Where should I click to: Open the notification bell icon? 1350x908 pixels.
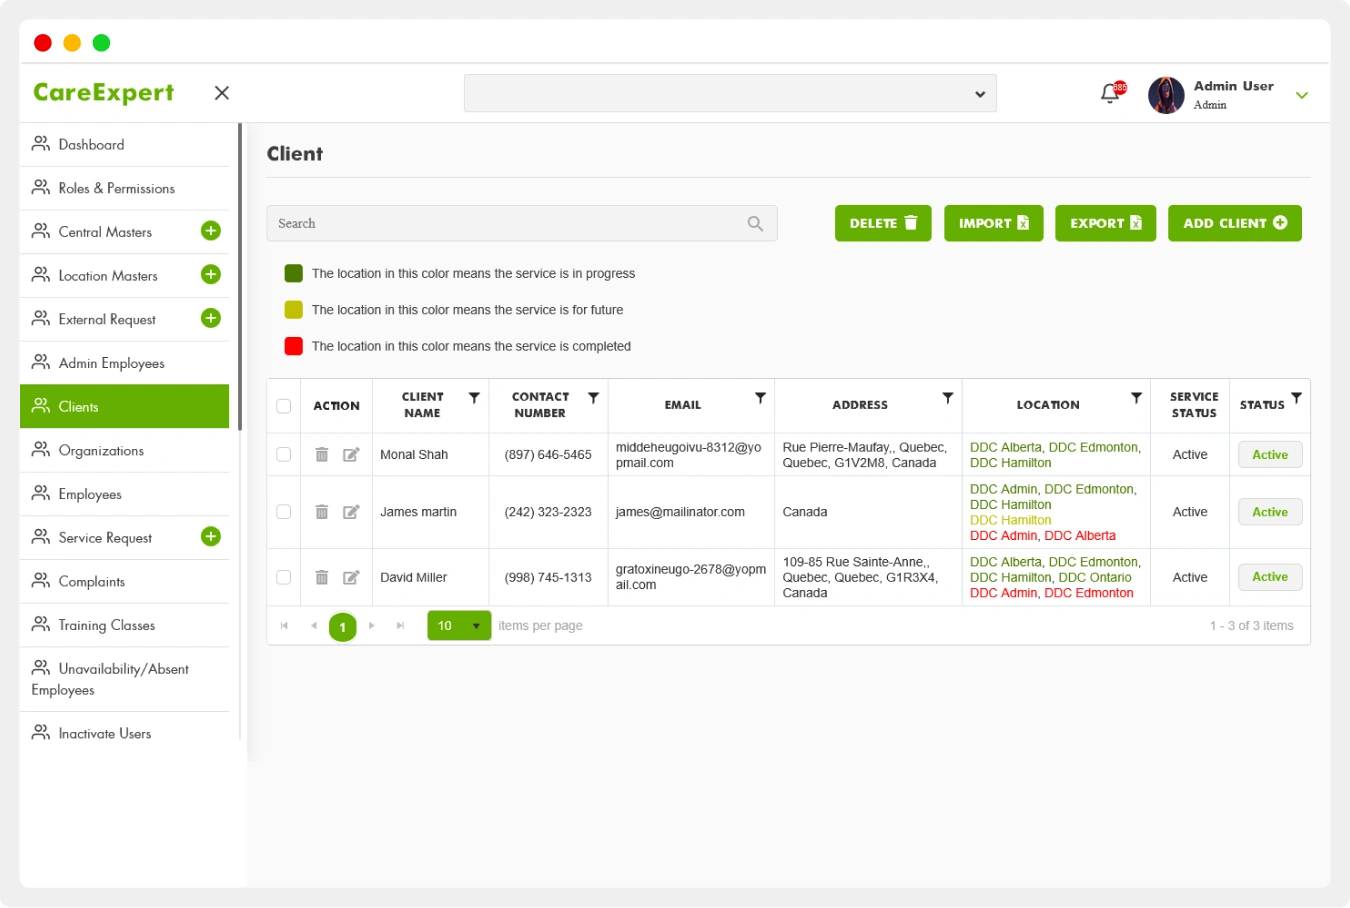point(1110,92)
